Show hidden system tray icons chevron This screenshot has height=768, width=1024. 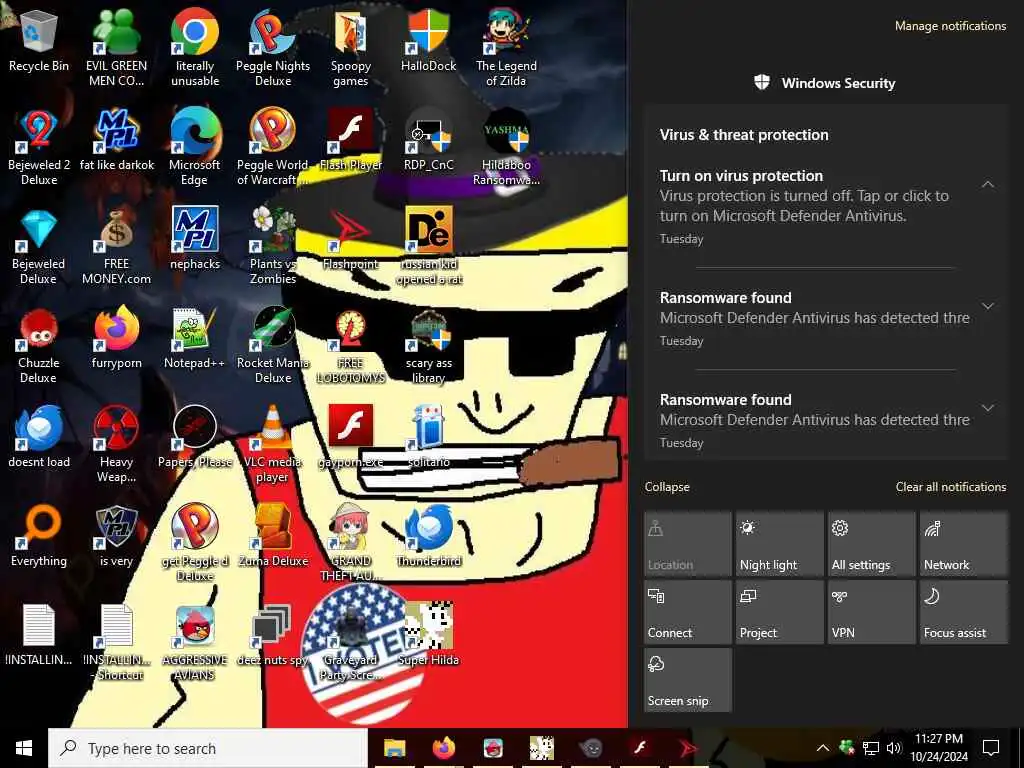coord(823,748)
